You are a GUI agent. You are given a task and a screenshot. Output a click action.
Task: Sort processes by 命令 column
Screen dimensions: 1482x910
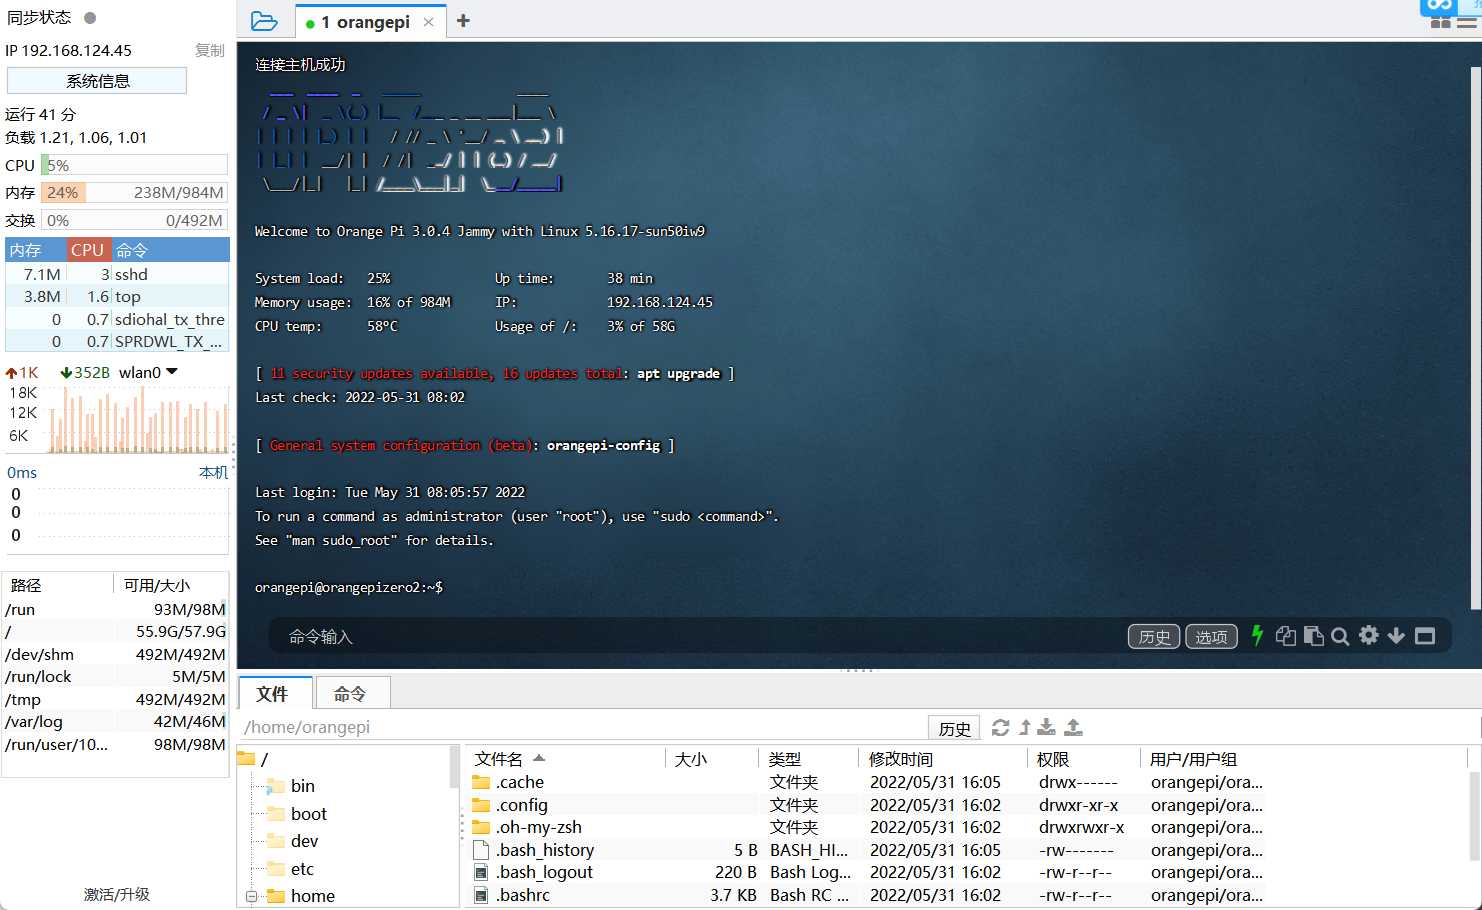(x=170, y=250)
